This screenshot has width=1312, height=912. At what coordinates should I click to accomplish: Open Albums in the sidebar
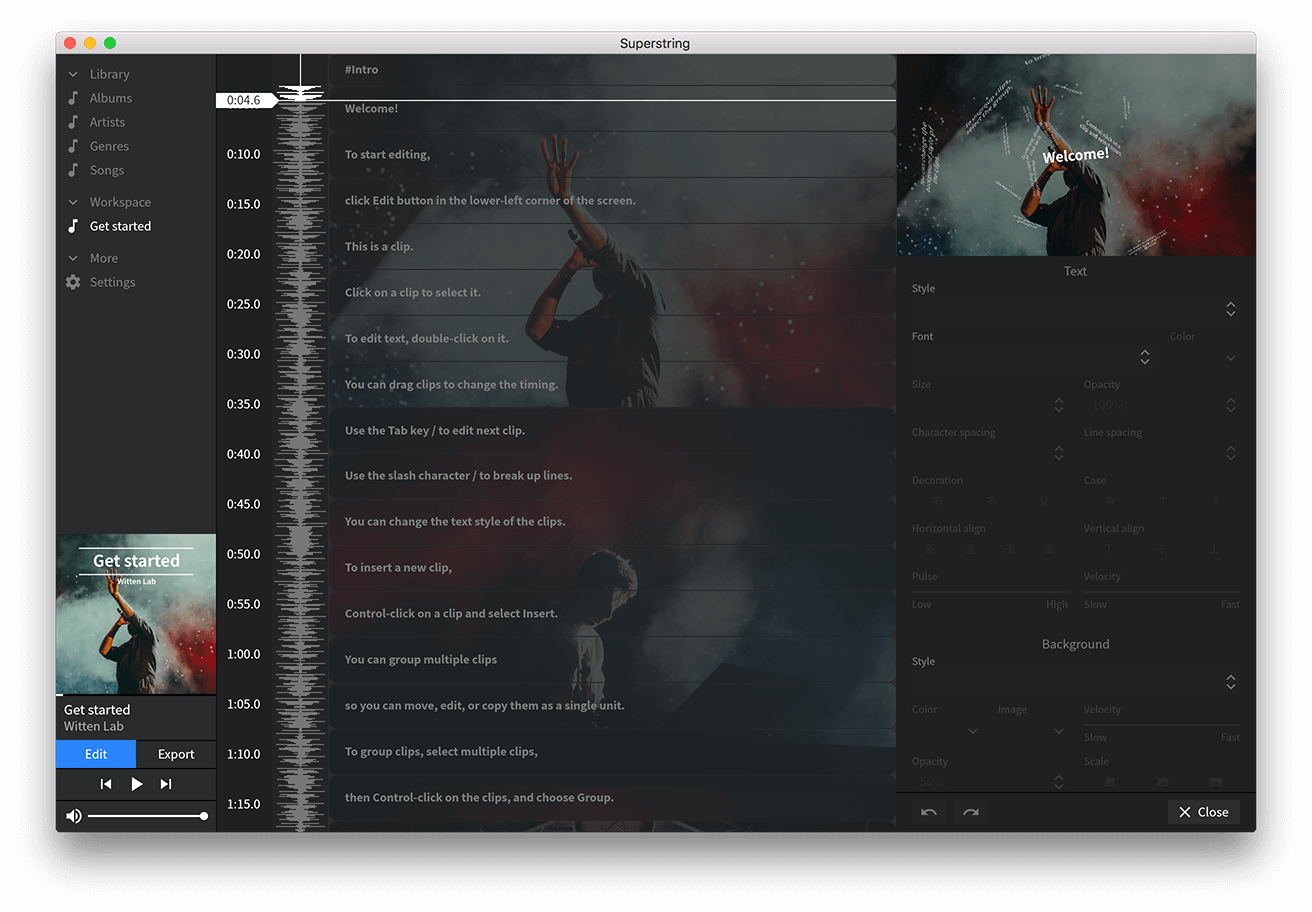coord(111,98)
